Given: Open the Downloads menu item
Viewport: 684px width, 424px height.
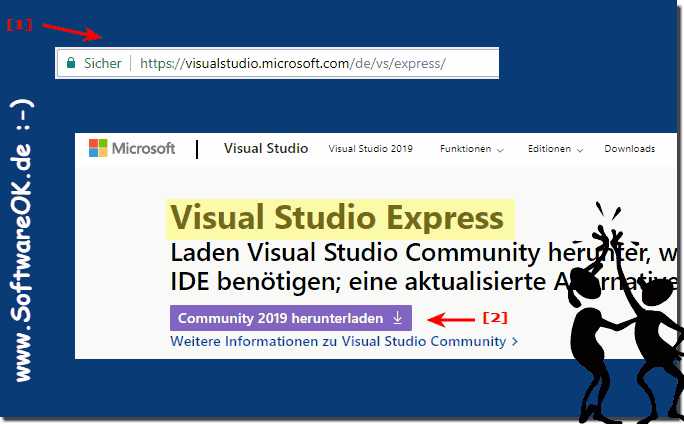Looking at the screenshot, I should tap(629, 149).
